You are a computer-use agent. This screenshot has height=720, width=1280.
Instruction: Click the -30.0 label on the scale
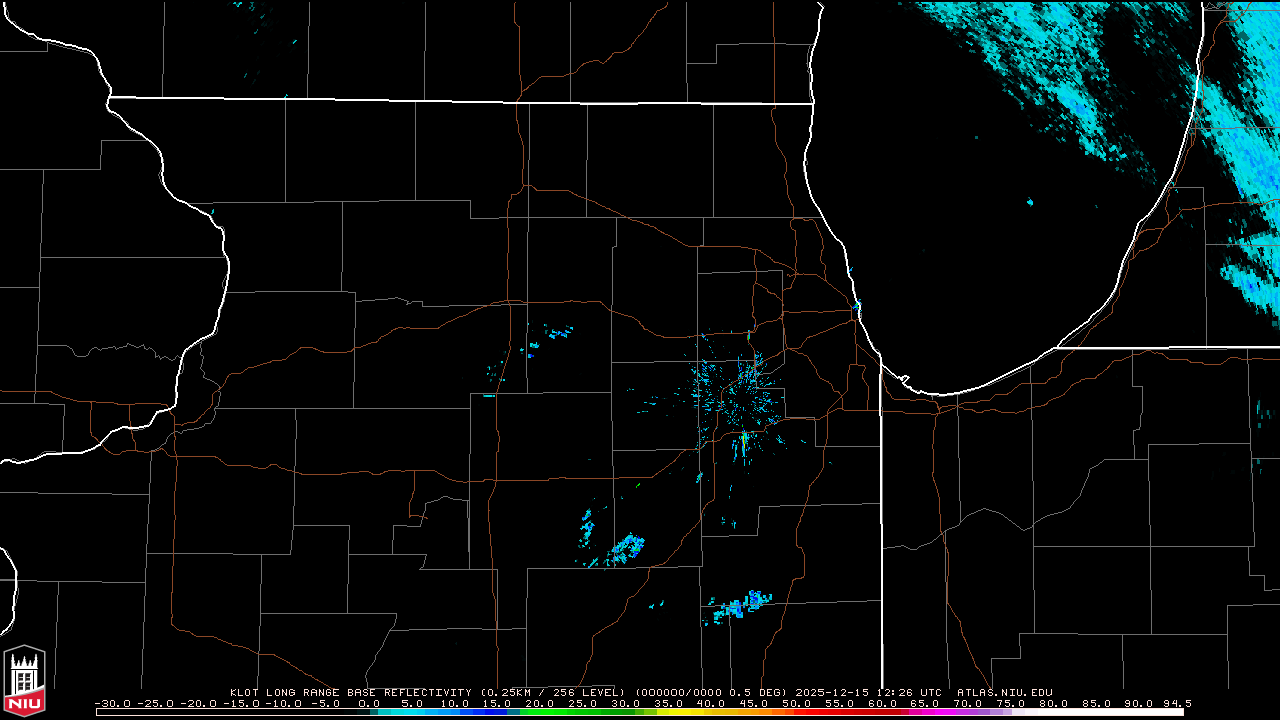[x=112, y=703]
